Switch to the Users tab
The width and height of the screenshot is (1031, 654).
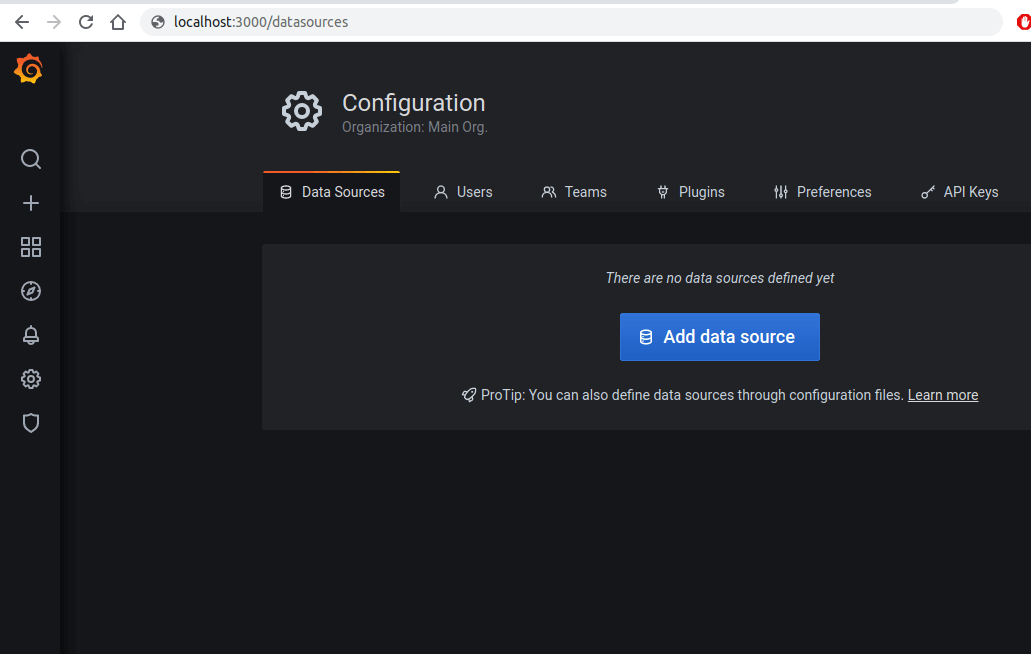point(463,192)
